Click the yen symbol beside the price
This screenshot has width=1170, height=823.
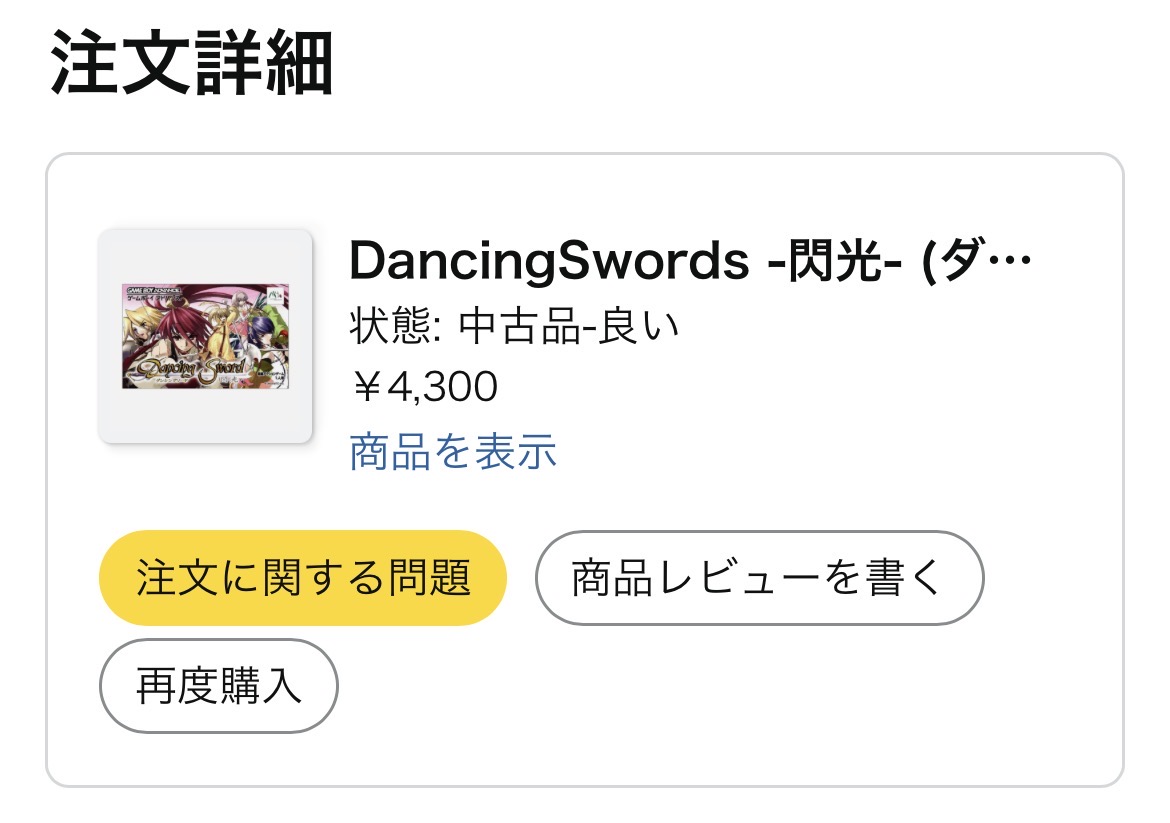pyautogui.click(x=367, y=388)
